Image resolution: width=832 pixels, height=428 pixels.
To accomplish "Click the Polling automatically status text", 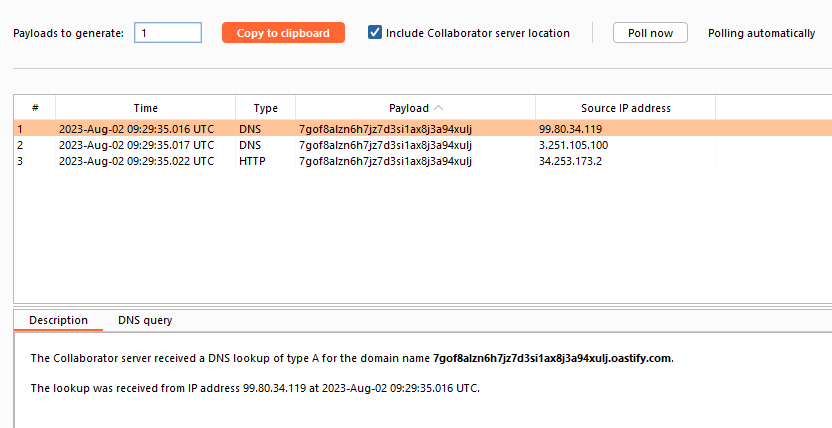I will click(761, 33).
